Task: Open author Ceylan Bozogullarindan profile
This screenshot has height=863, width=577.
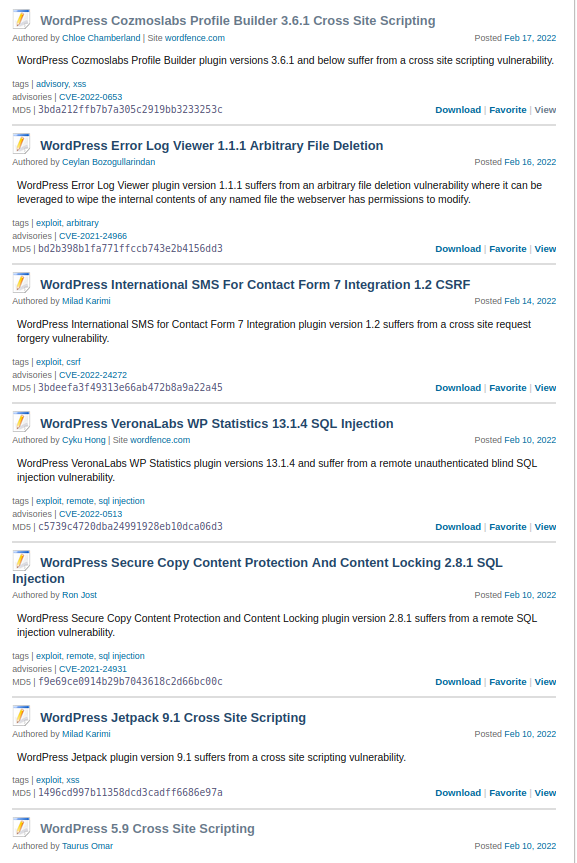Action: coord(108,162)
